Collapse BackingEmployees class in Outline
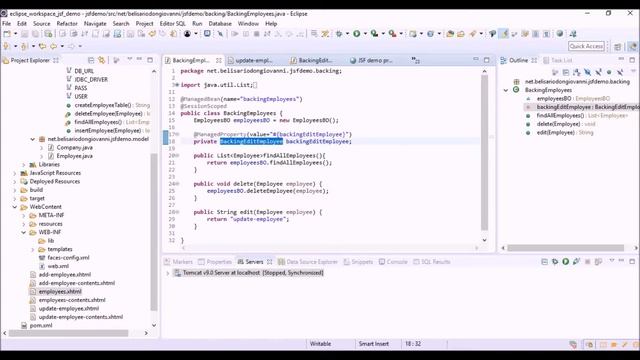The width and height of the screenshot is (640, 360). pos(506,90)
